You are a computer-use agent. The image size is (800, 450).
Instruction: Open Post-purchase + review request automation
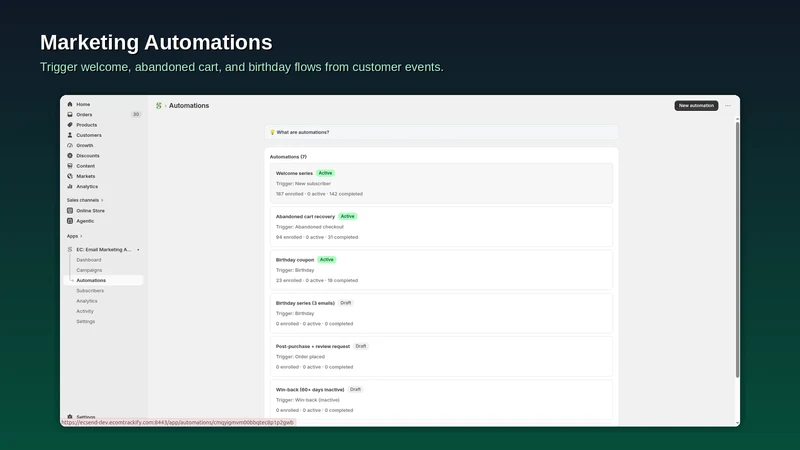pos(441,357)
